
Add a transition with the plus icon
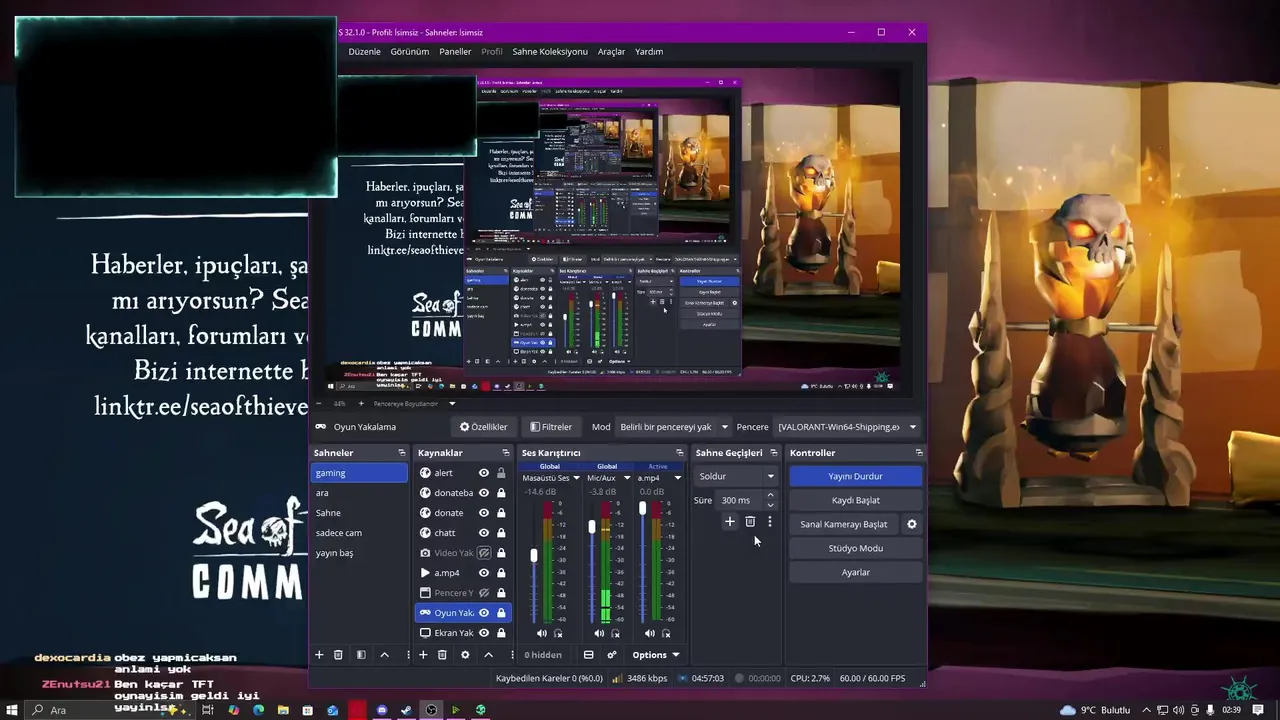(730, 521)
